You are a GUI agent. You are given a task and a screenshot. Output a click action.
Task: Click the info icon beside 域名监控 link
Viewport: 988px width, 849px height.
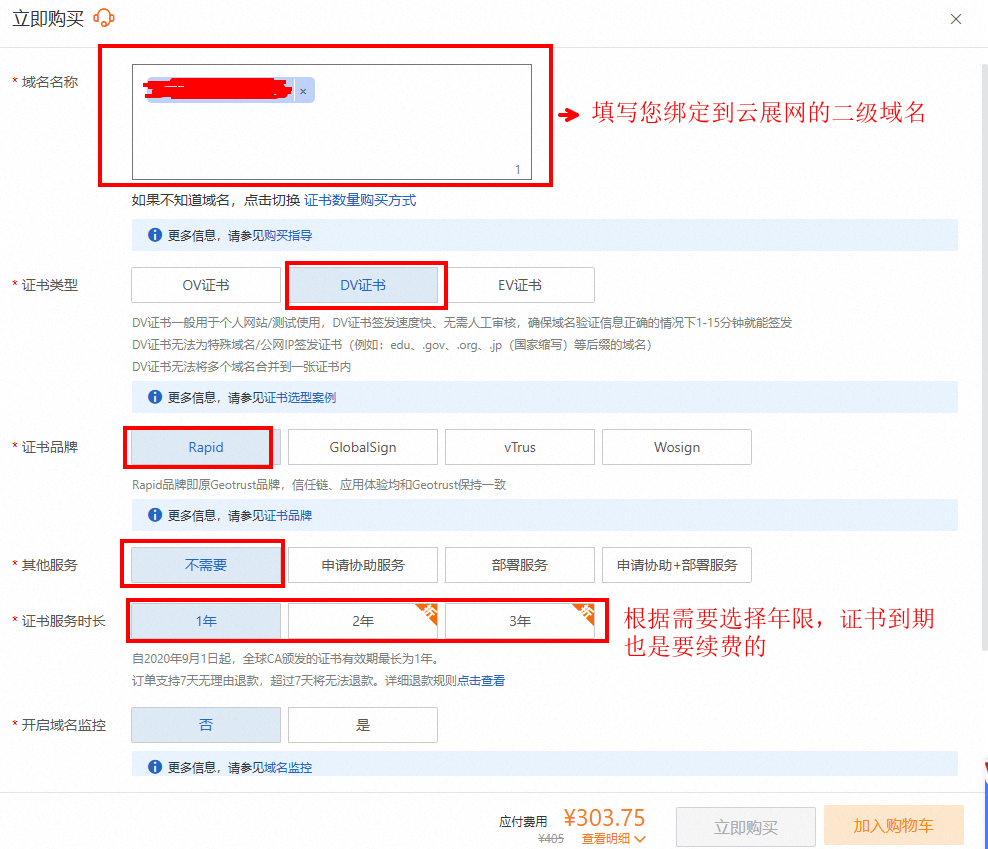click(x=155, y=767)
